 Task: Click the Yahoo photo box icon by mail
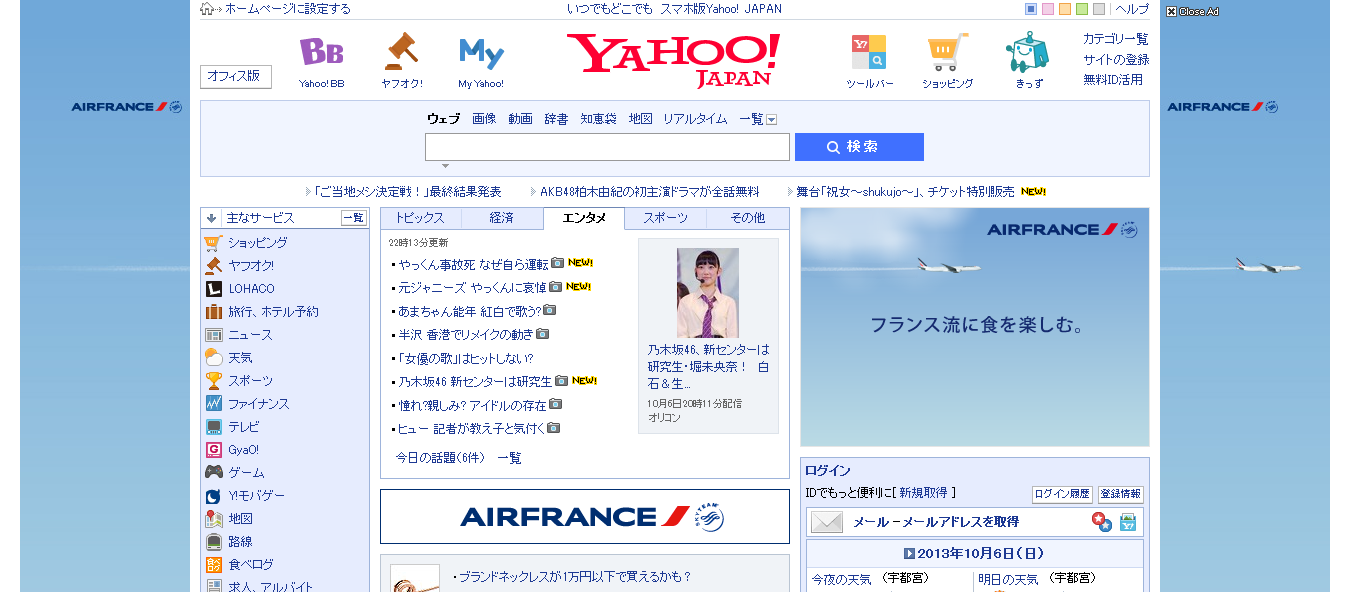coord(1128,522)
